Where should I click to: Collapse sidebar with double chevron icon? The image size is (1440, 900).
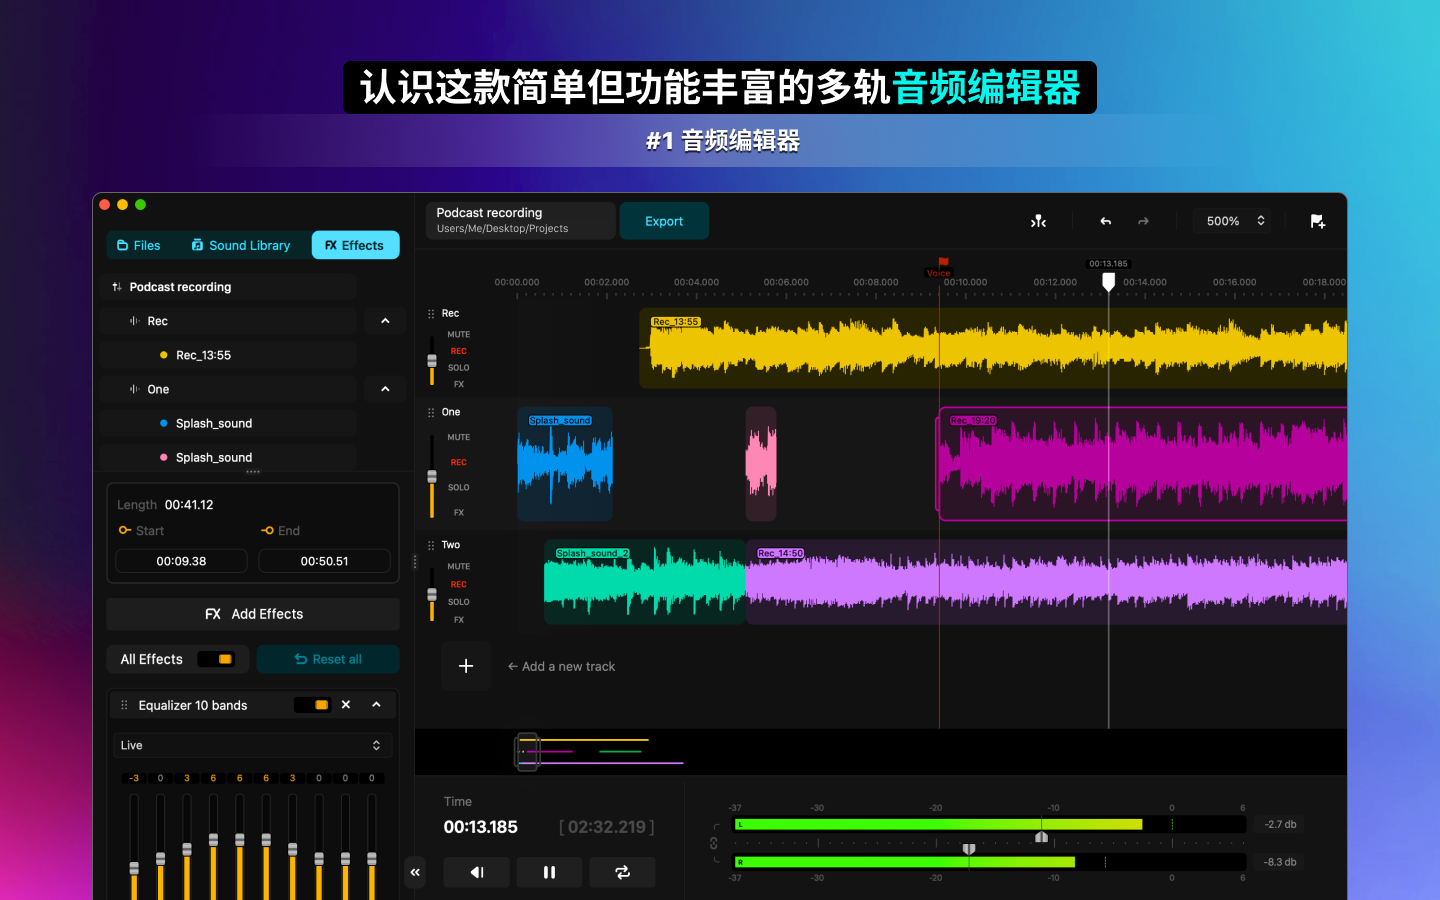click(x=415, y=872)
